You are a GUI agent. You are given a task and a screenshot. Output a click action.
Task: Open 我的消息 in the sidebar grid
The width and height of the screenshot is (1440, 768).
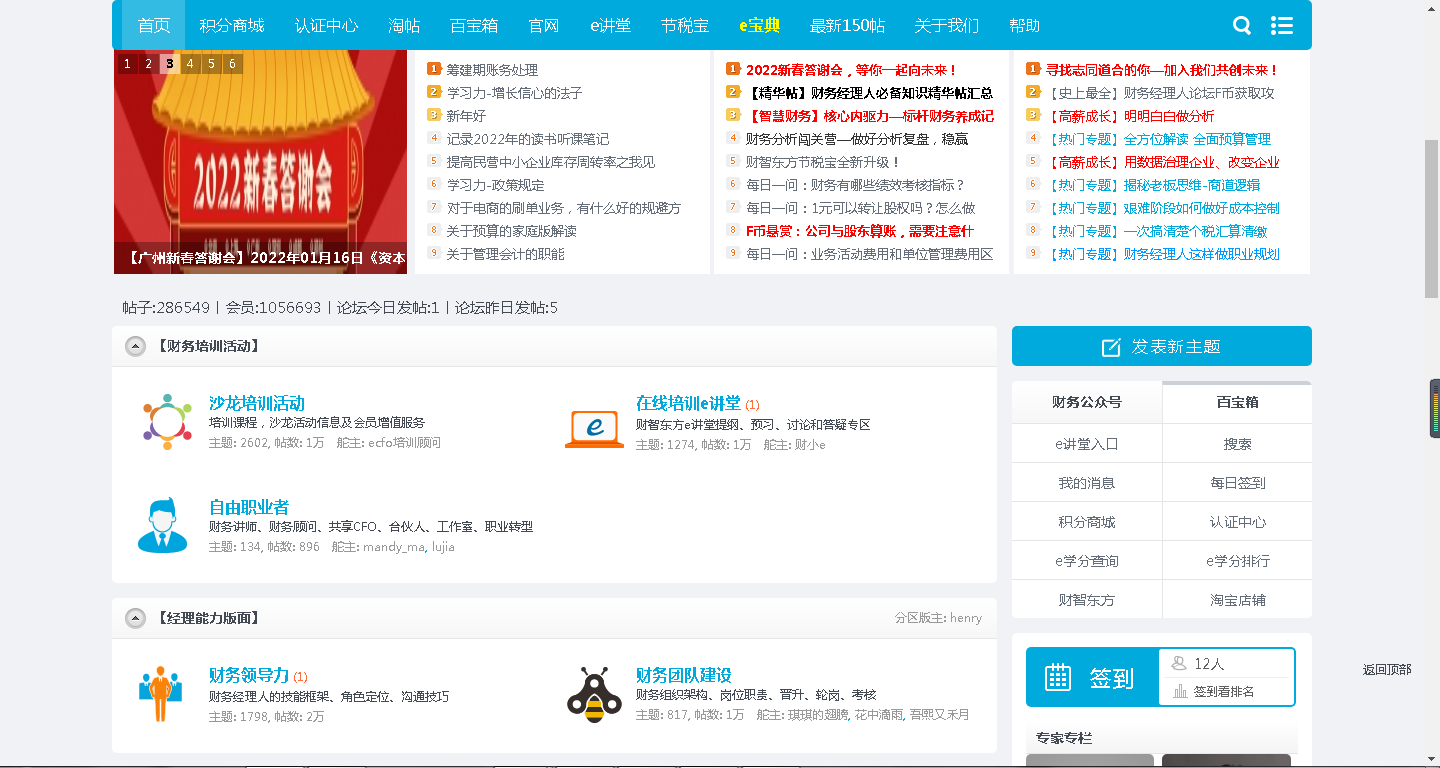(1087, 482)
